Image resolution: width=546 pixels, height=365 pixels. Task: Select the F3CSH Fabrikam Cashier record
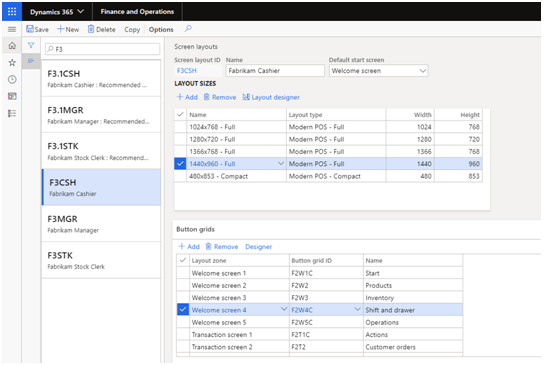101,187
